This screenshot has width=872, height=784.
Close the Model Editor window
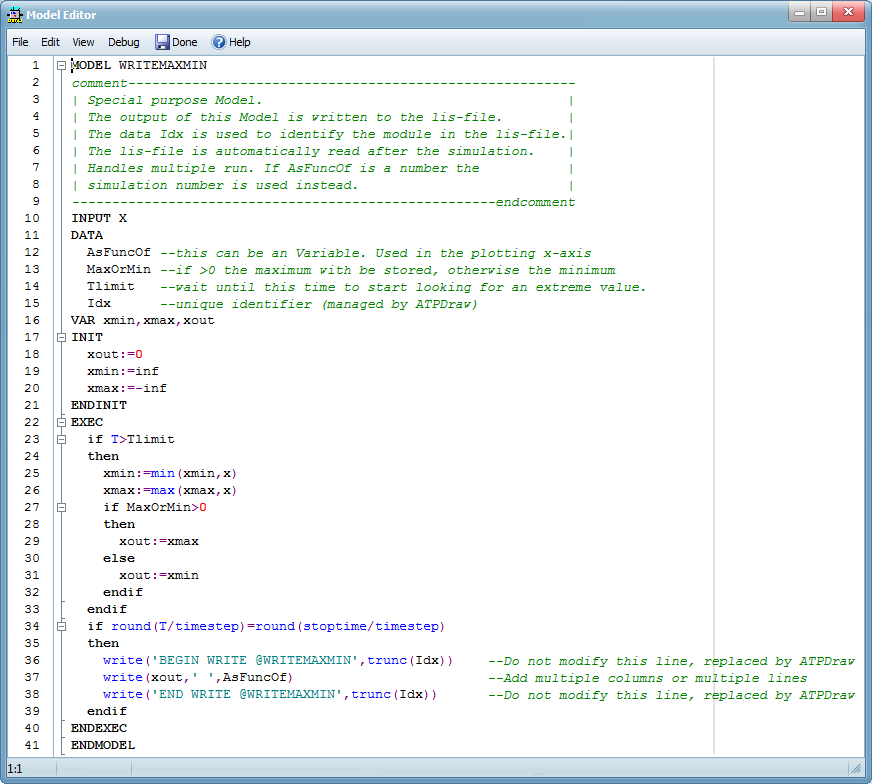coord(848,12)
